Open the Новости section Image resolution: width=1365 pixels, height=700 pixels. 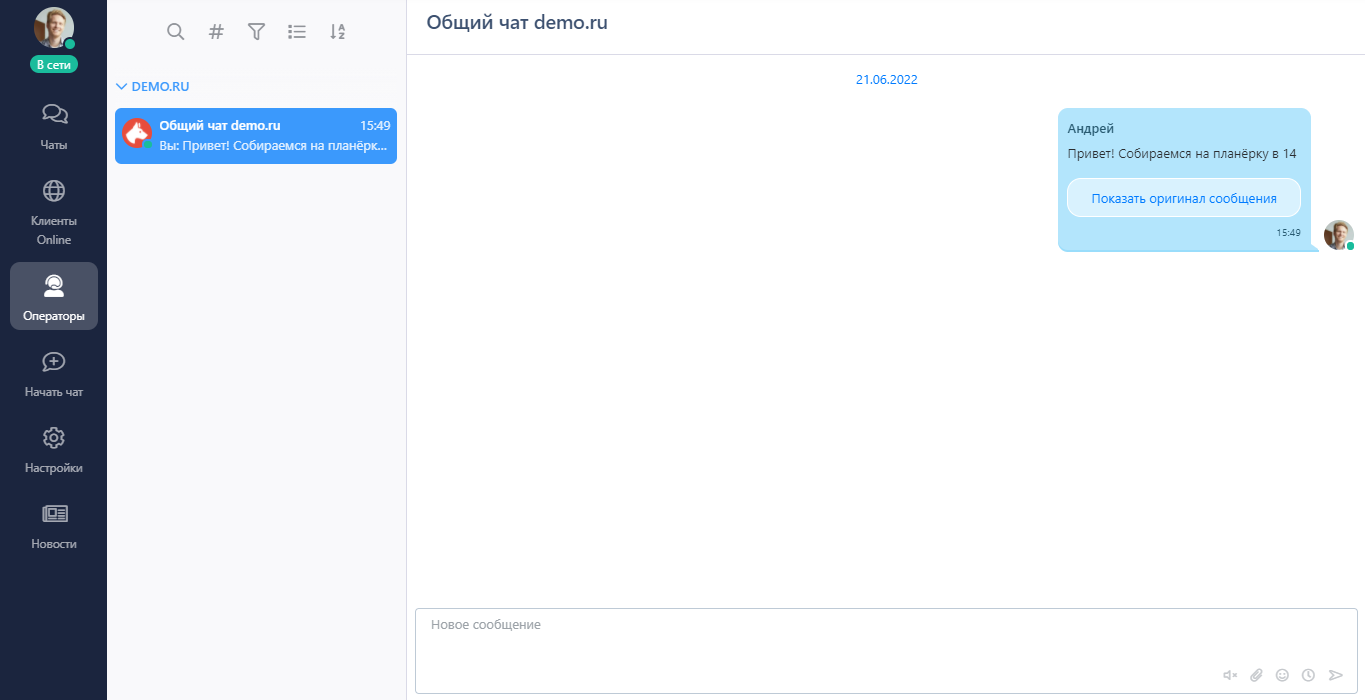point(54,525)
